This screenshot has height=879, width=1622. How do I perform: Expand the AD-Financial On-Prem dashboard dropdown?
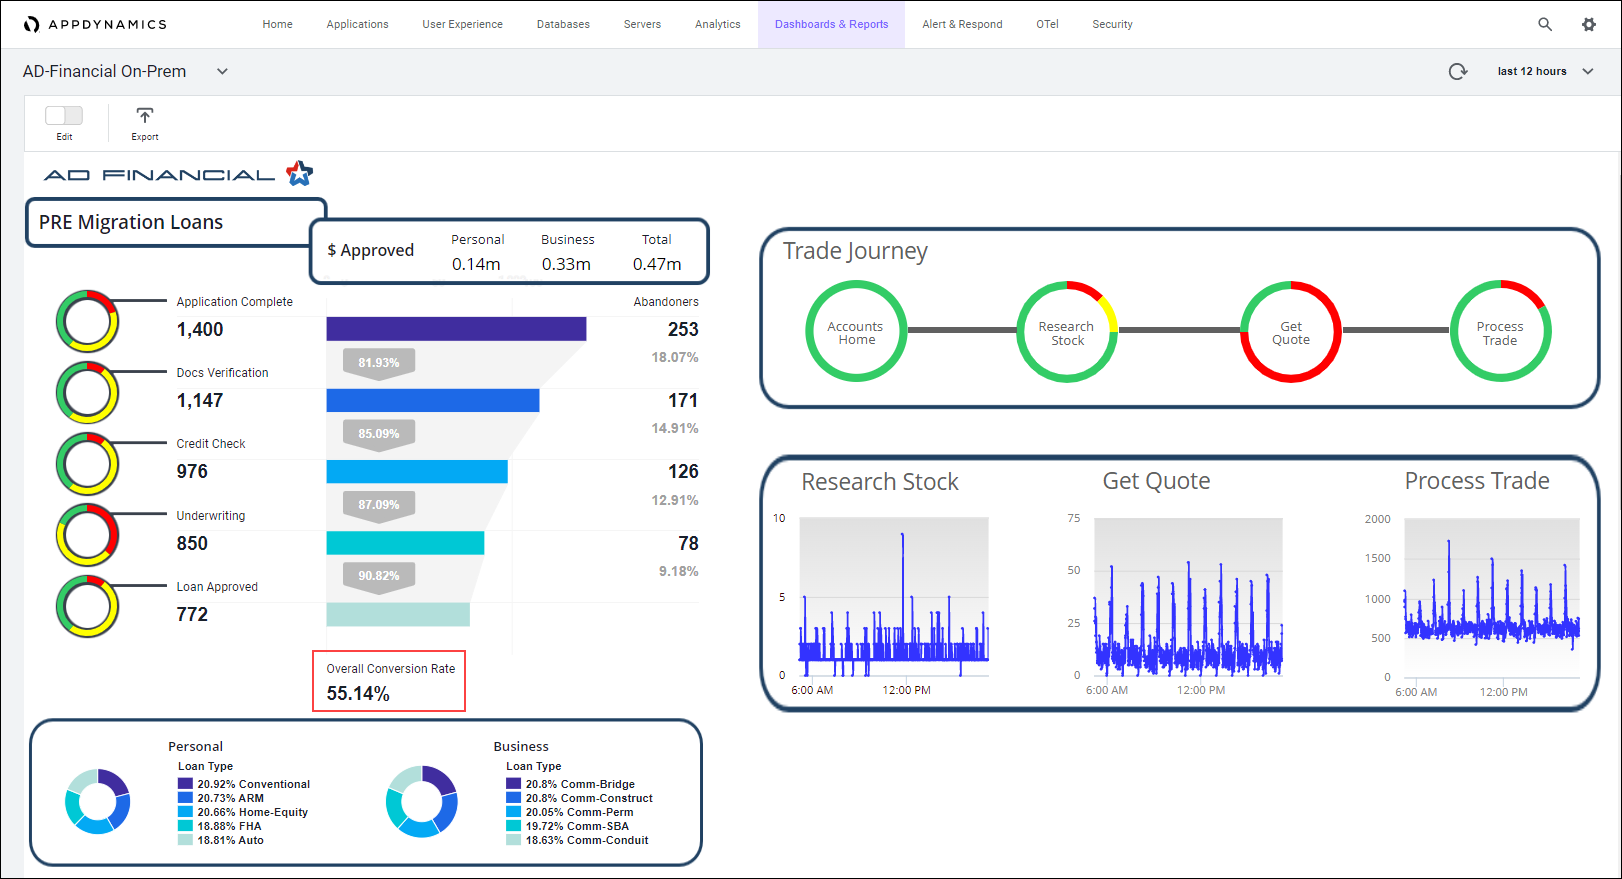coord(222,71)
